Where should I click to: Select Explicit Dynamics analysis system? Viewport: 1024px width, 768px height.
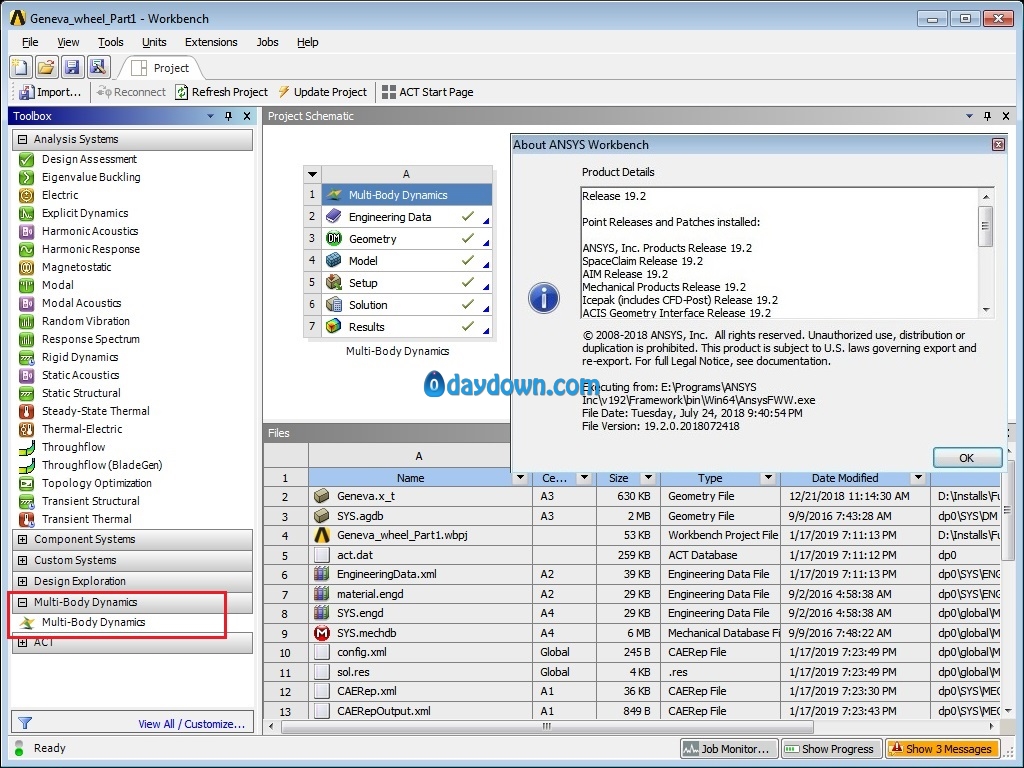[85, 213]
